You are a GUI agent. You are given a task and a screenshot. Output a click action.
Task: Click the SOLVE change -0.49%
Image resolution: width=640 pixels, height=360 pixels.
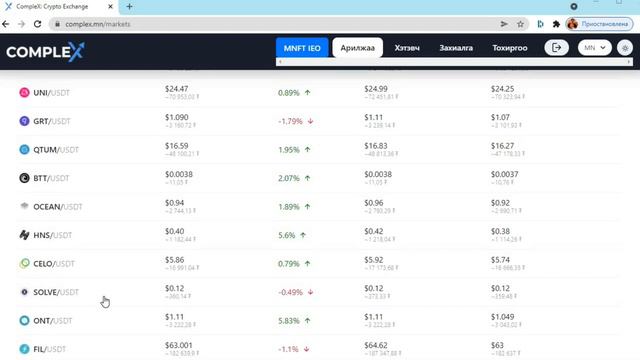(x=290, y=292)
